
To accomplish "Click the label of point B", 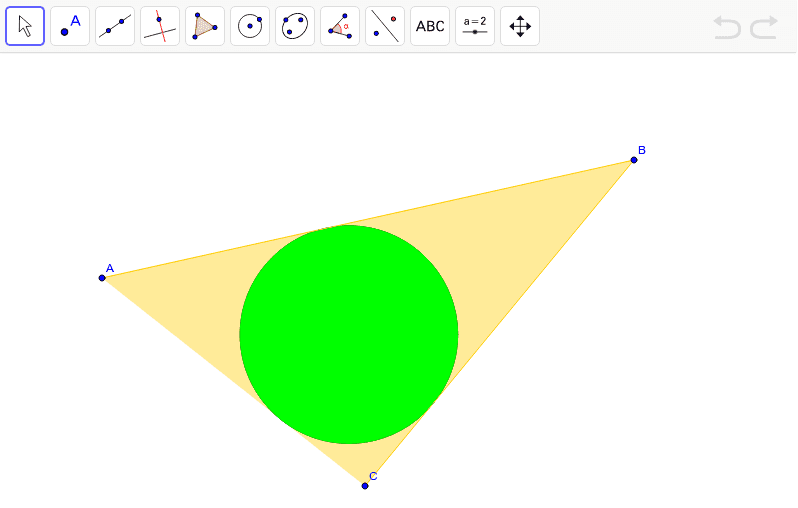I will pyautogui.click(x=642, y=150).
